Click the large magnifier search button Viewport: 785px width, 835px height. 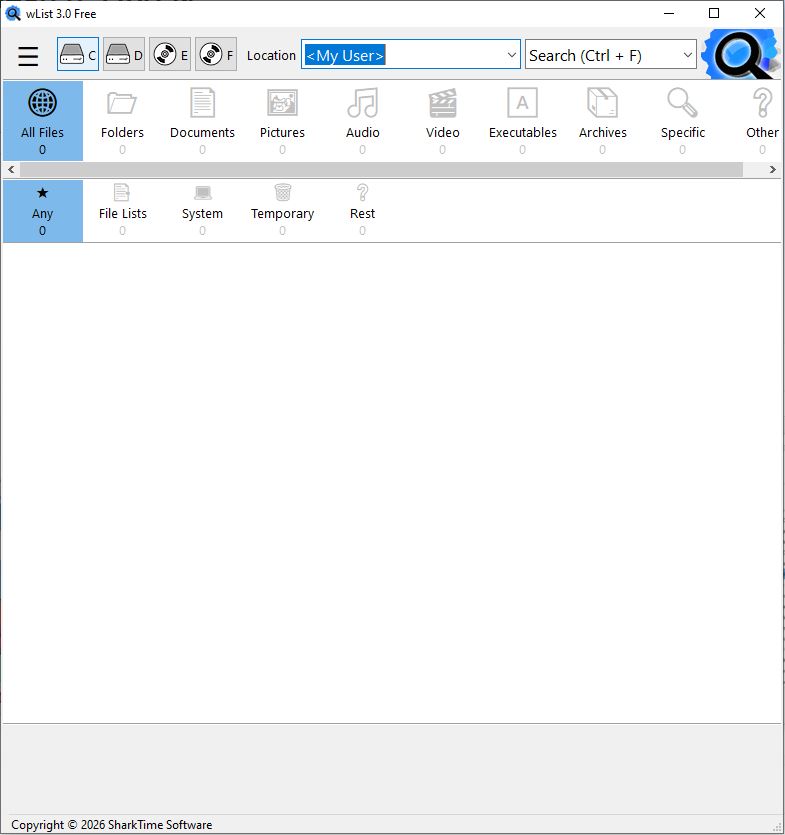click(740, 55)
